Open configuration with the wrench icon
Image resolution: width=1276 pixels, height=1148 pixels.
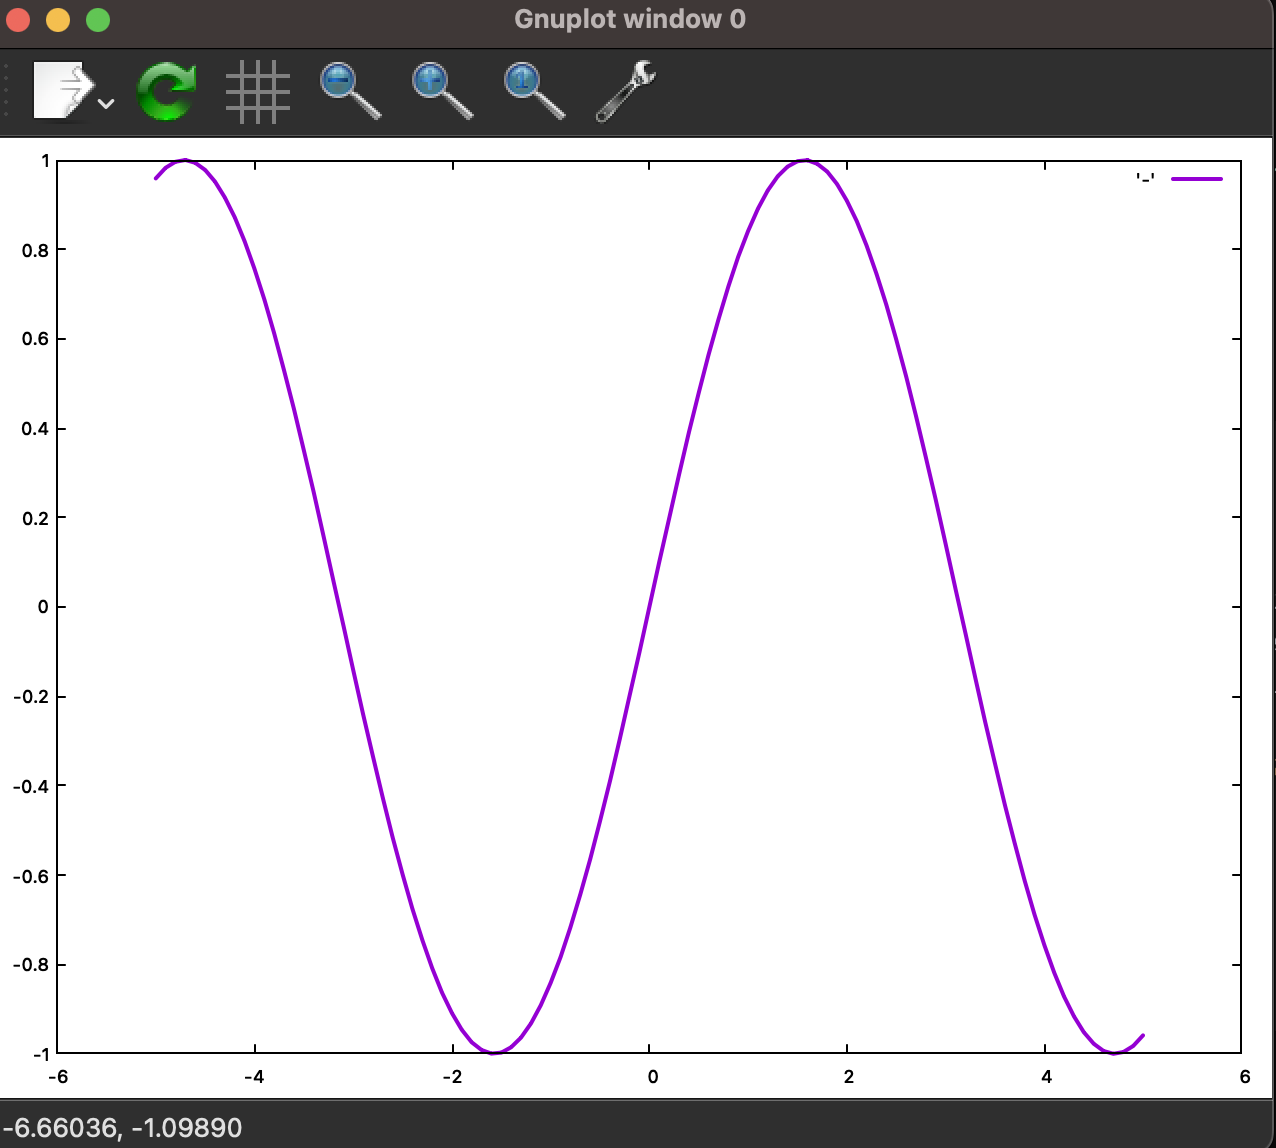626,91
